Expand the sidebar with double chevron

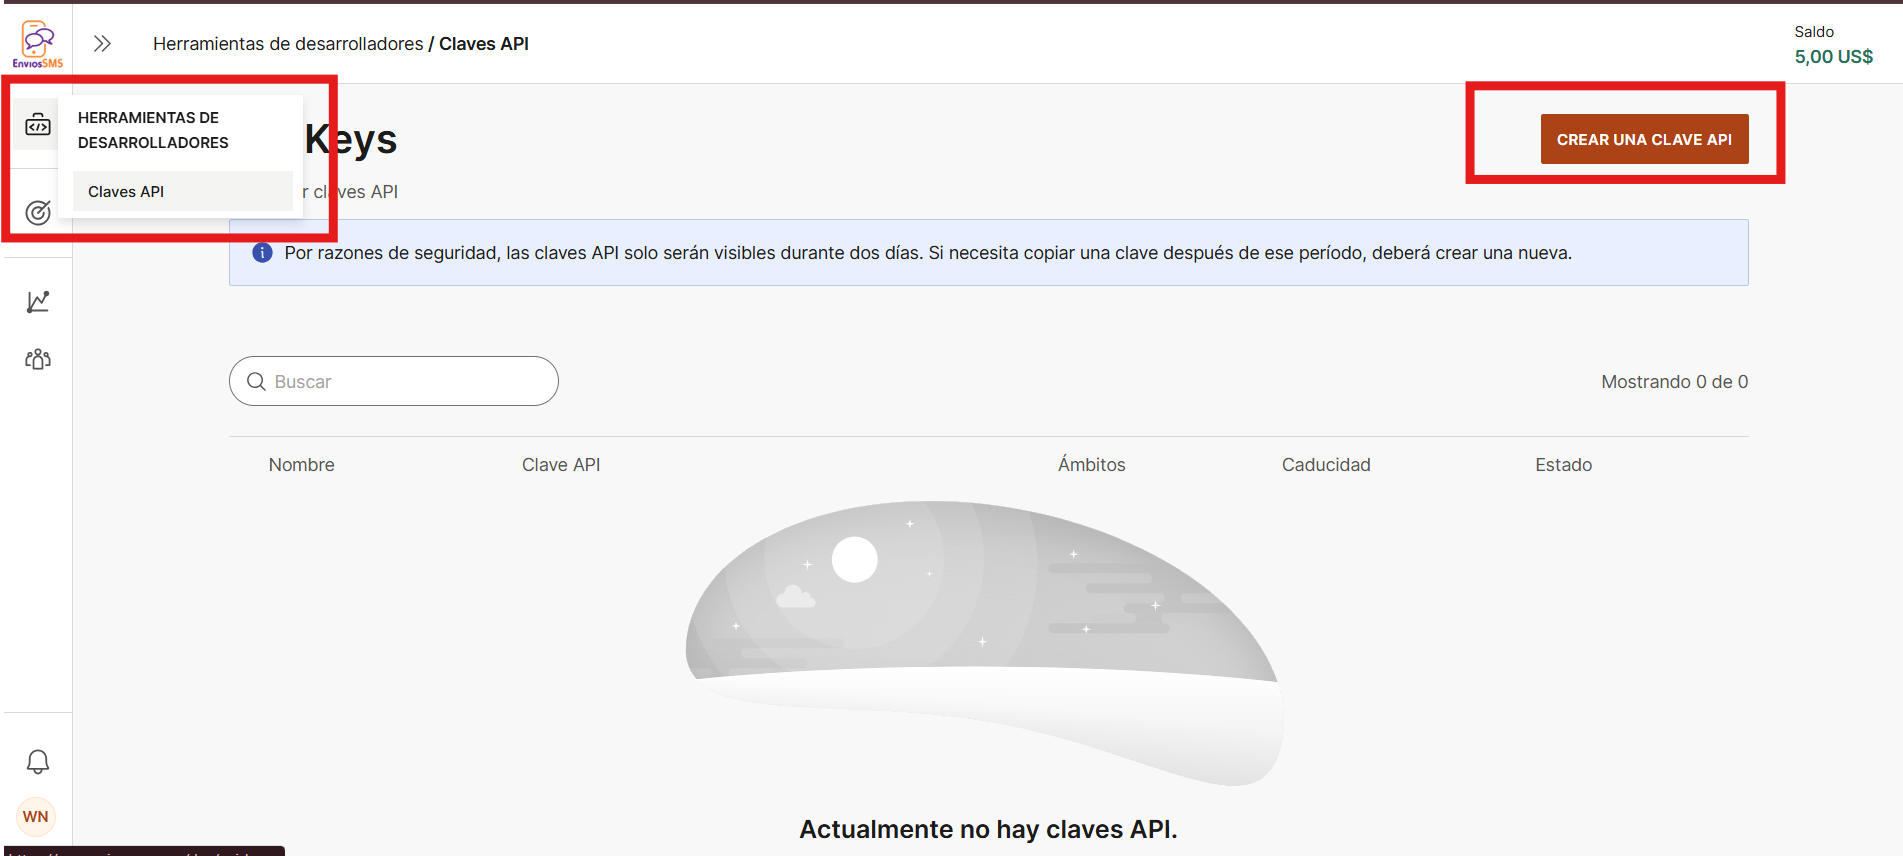point(102,44)
